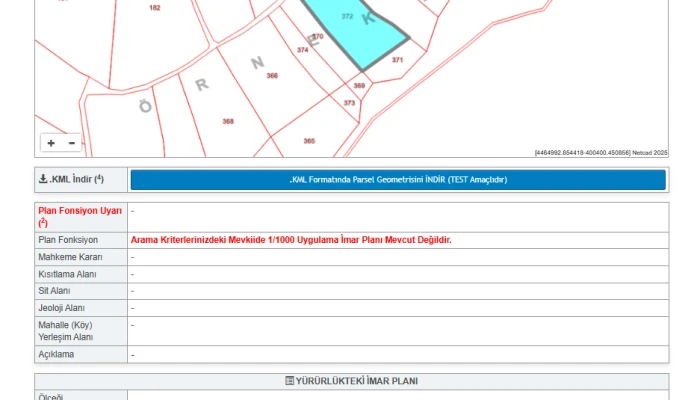This screenshot has height=400, width=700.
Task: Zoom in the map with plus button
Action: tap(51, 144)
